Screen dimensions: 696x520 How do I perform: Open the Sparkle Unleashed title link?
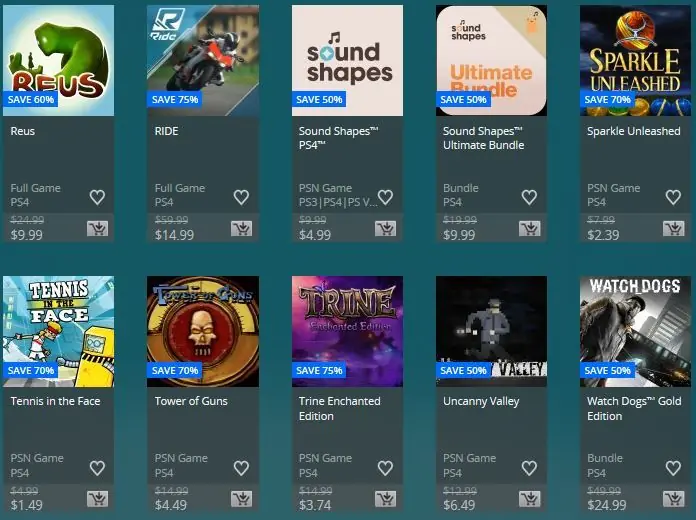633,131
